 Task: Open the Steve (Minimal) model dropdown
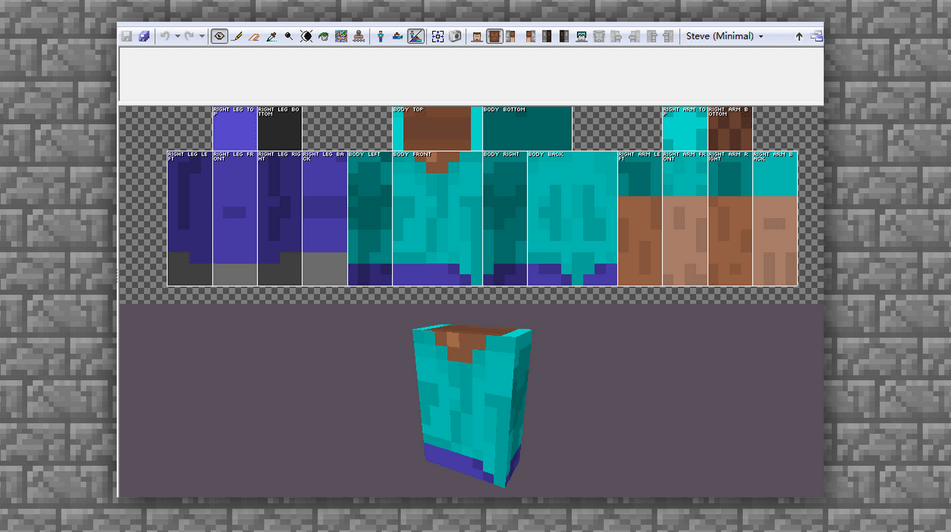(725, 36)
